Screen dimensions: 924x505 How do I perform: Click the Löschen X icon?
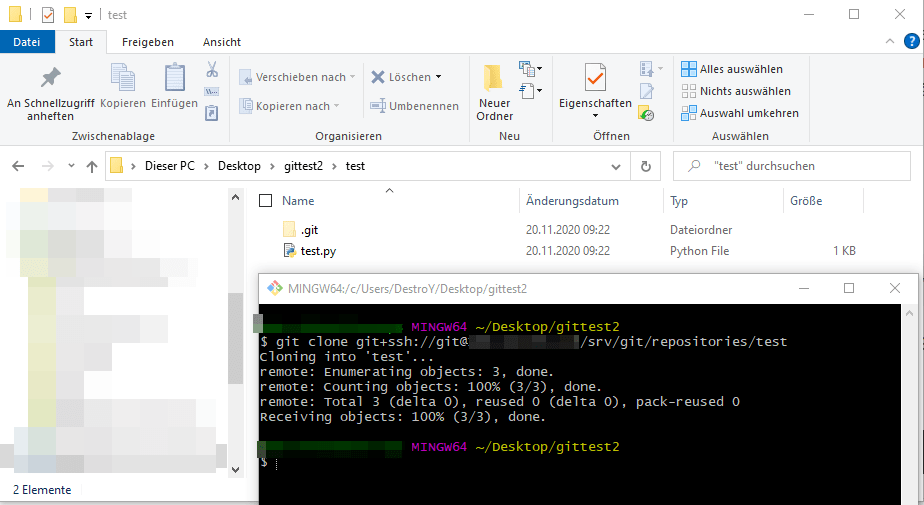tap(378, 77)
